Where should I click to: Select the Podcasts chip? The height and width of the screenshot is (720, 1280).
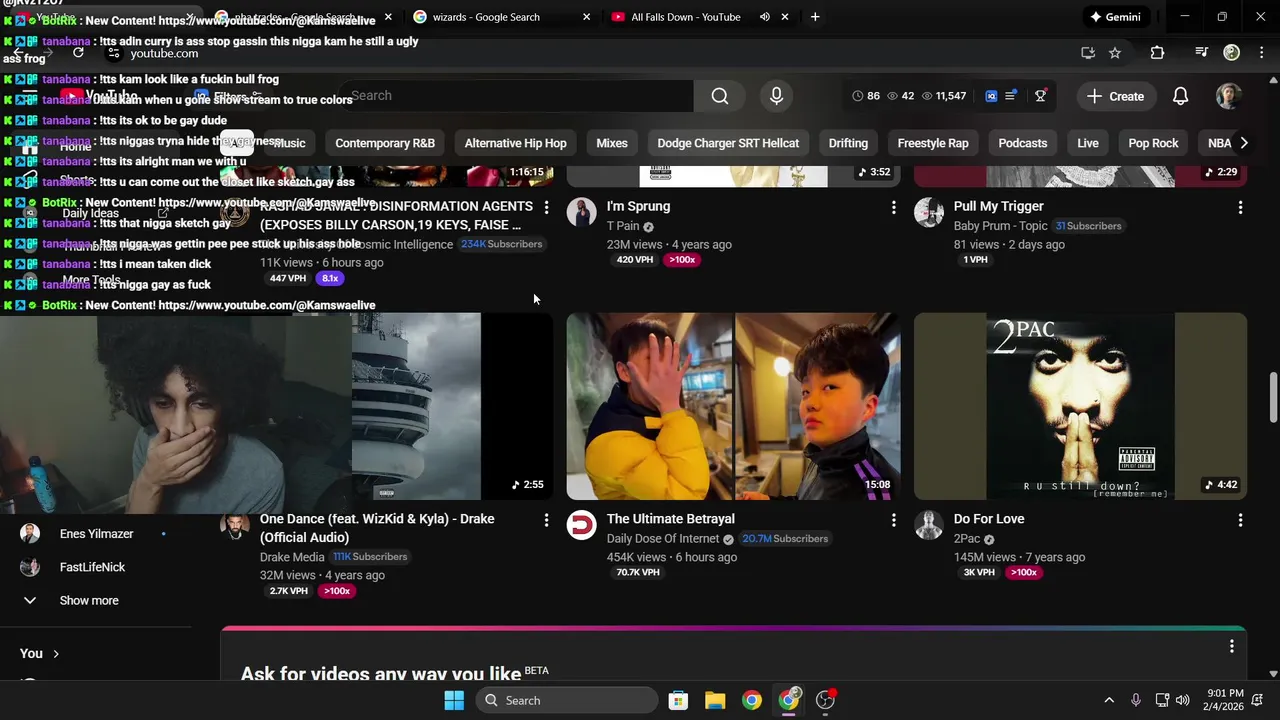click(x=1022, y=143)
